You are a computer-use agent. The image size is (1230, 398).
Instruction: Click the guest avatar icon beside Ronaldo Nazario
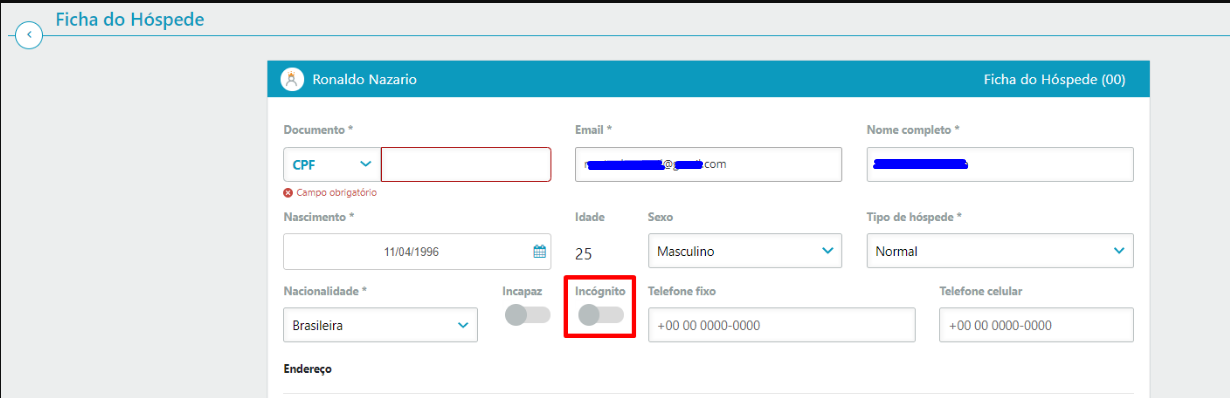292,79
